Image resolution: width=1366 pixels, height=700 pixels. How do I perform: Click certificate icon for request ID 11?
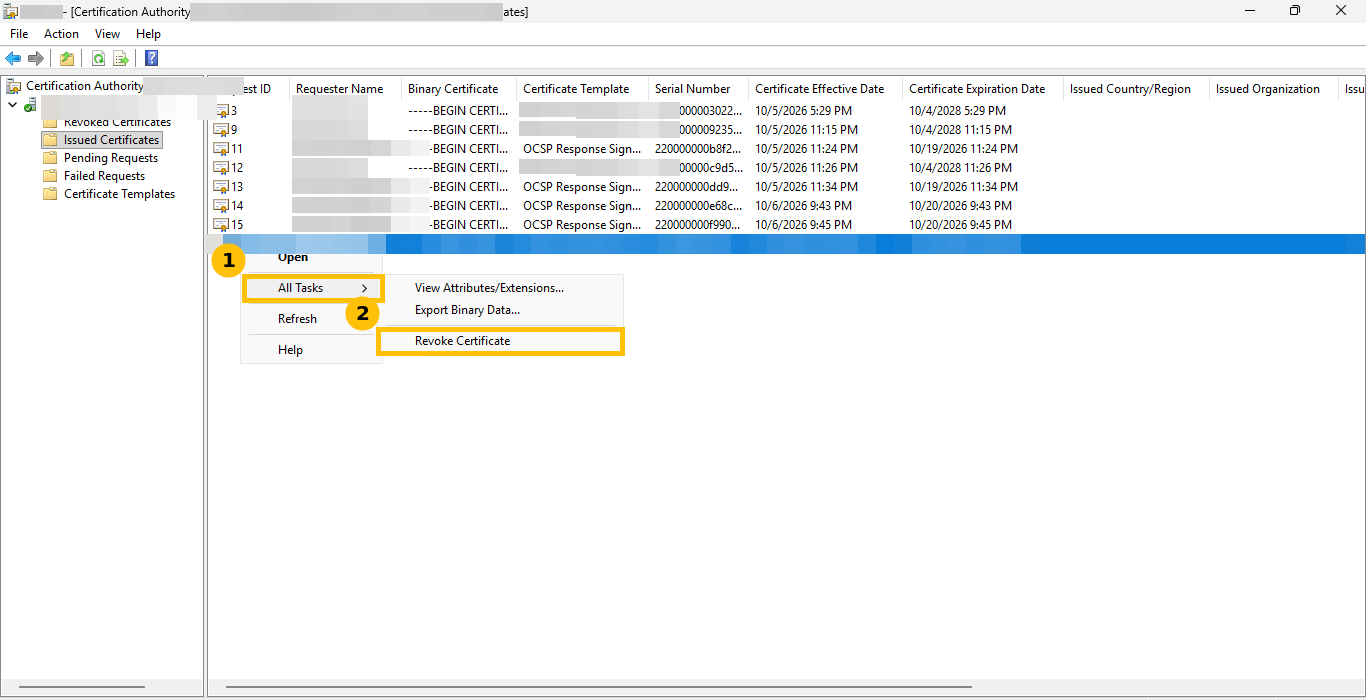[221, 149]
